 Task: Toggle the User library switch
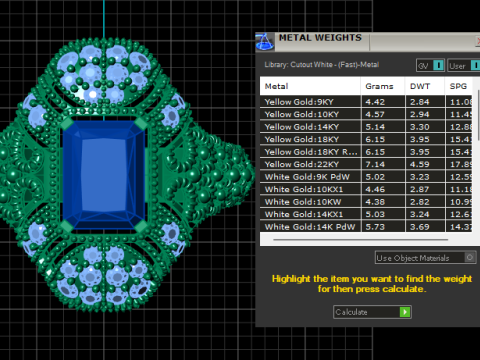(464, 65)
